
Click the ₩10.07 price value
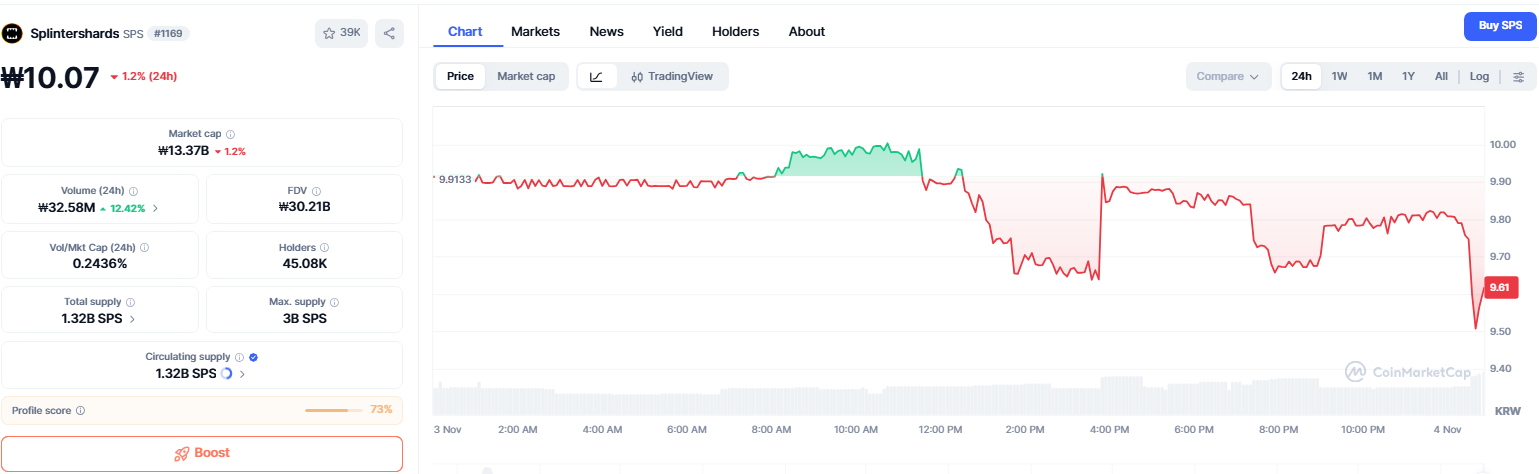pyautogui.click(x=50, y=77)
